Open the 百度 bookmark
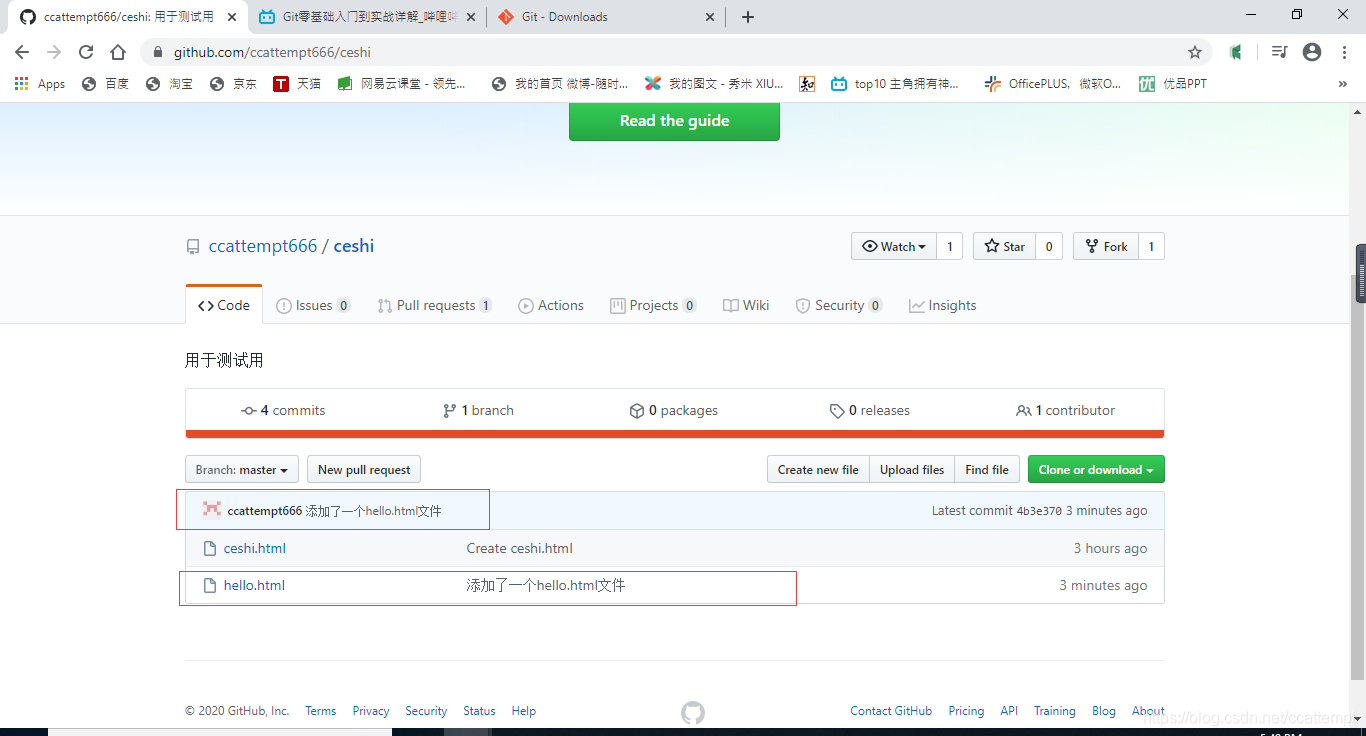Image resolution: width=1366 pixels, height=736 pixels. click(105, 84)
